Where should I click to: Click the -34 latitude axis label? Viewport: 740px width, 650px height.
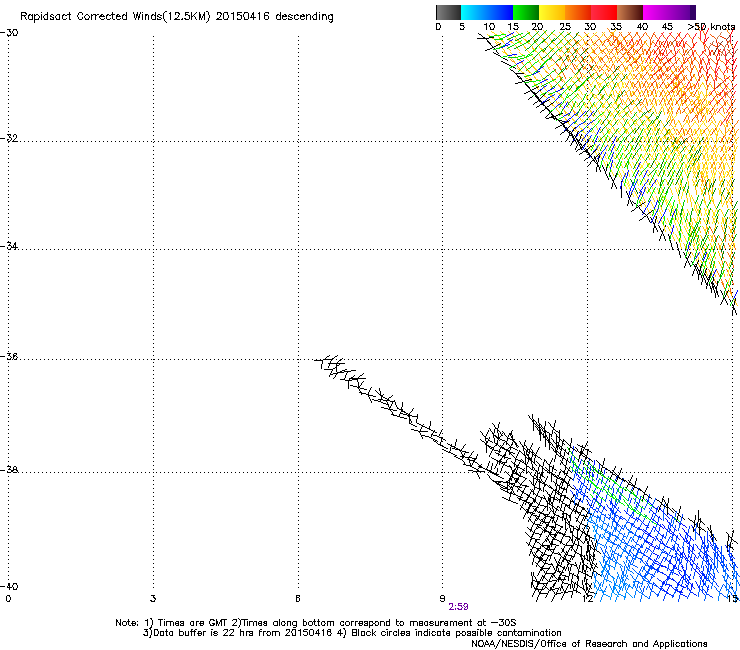click(x=9, y=246)
